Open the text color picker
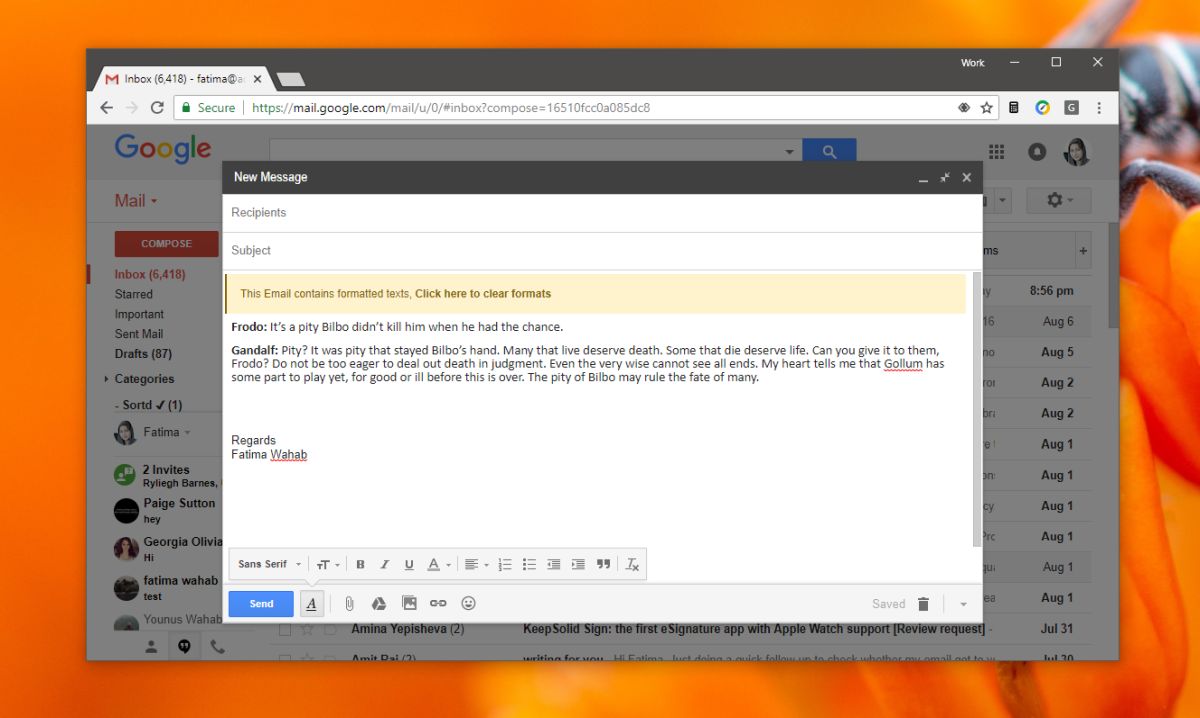The width and height of the screenshot is (1200, 718). pyautogui.click(x=439, y=565)
